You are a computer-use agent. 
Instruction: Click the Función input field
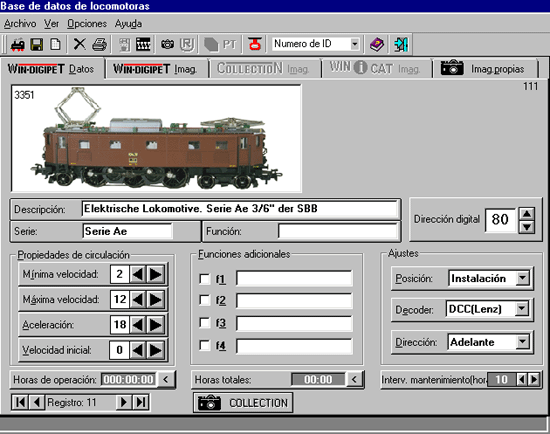click(338, 232)
